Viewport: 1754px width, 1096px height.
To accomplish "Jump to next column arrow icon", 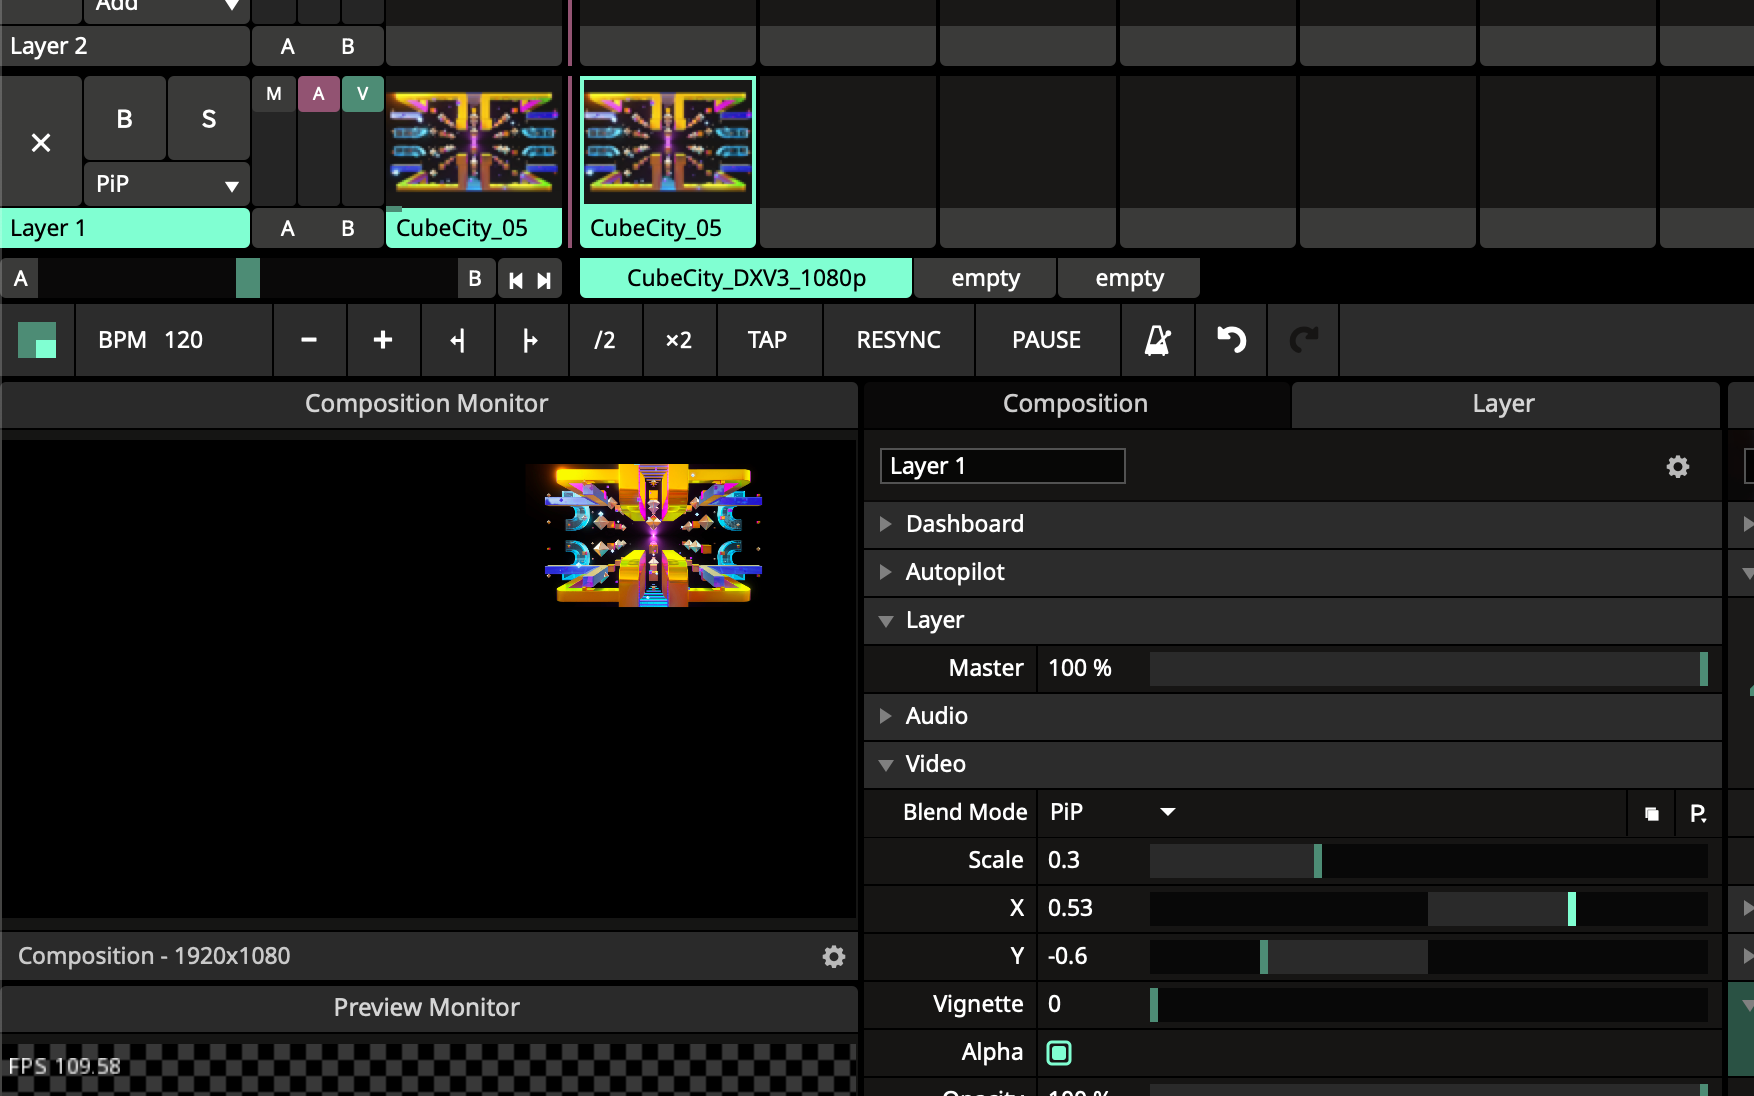I will point(544,280).
